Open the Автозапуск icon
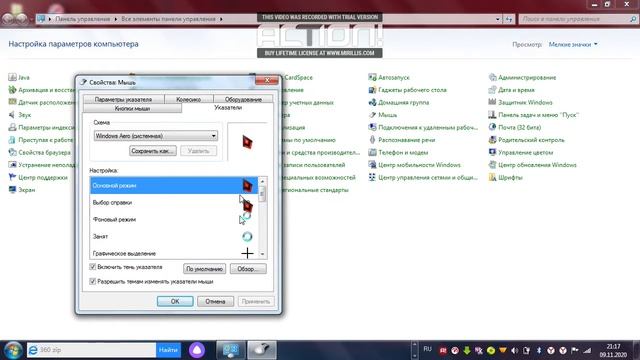The height and width of the screenshot is (360, 640). (x=372, y=77)
